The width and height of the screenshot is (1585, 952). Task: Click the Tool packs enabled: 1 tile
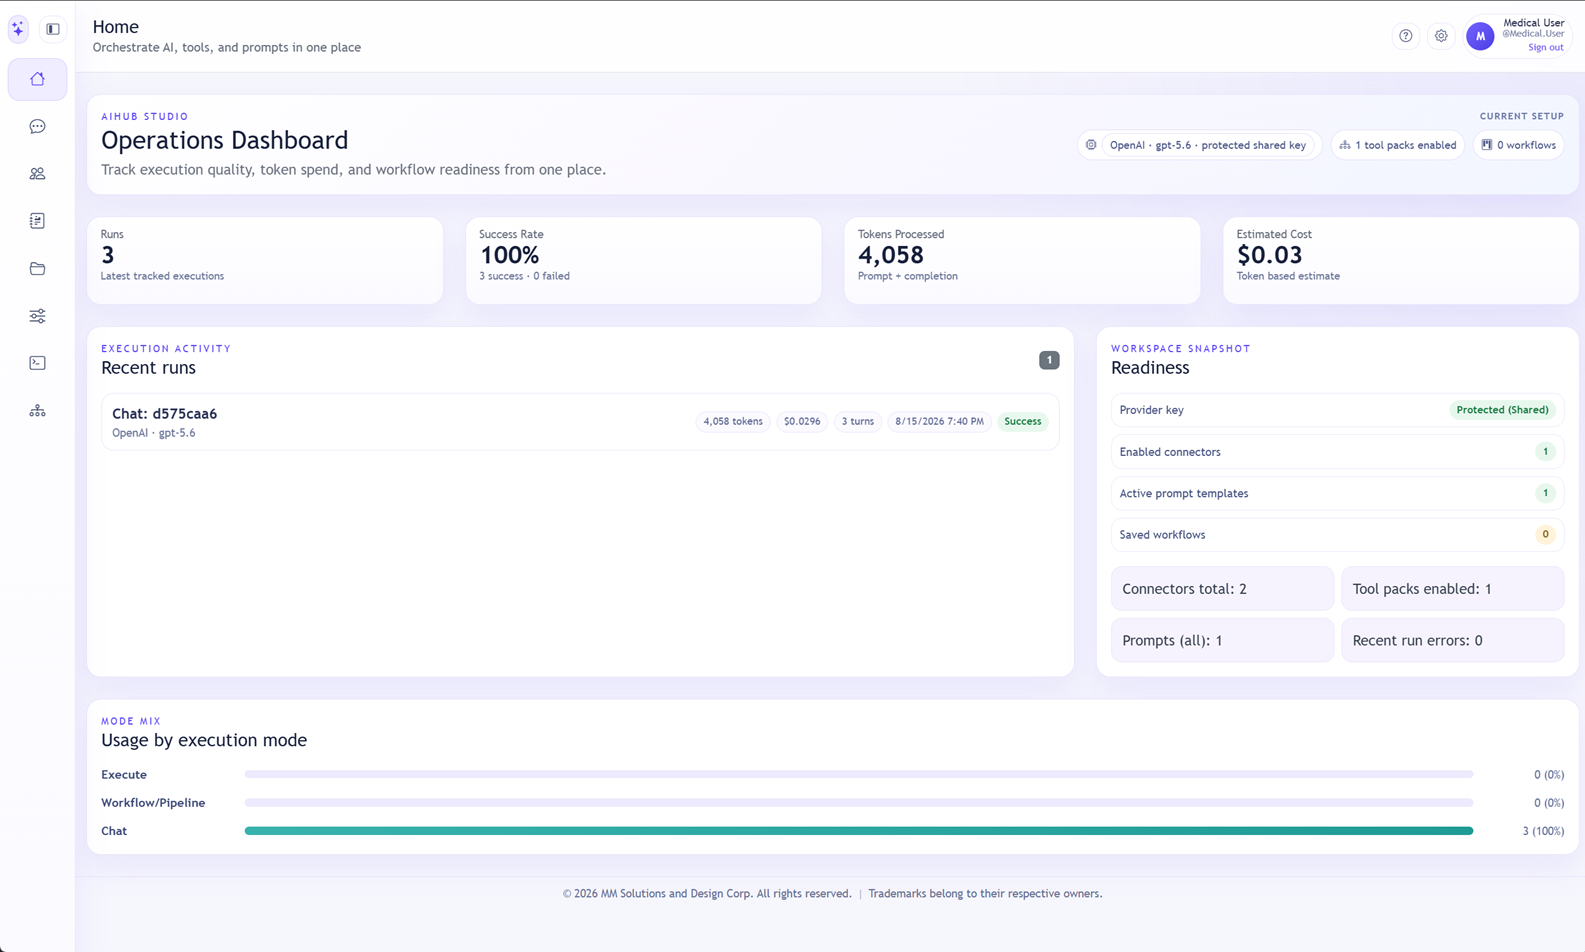point(1452,589)
